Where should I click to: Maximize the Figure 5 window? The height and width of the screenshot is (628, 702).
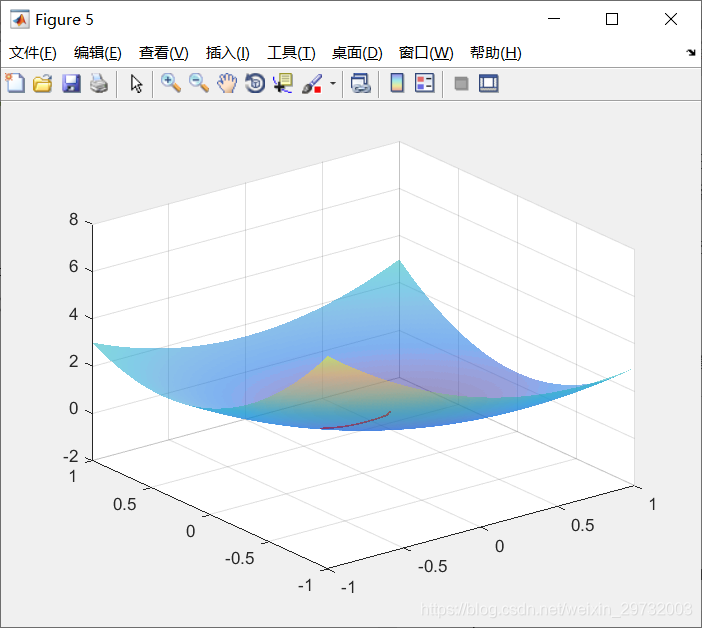pyautogui.click(x=612, y=19)
